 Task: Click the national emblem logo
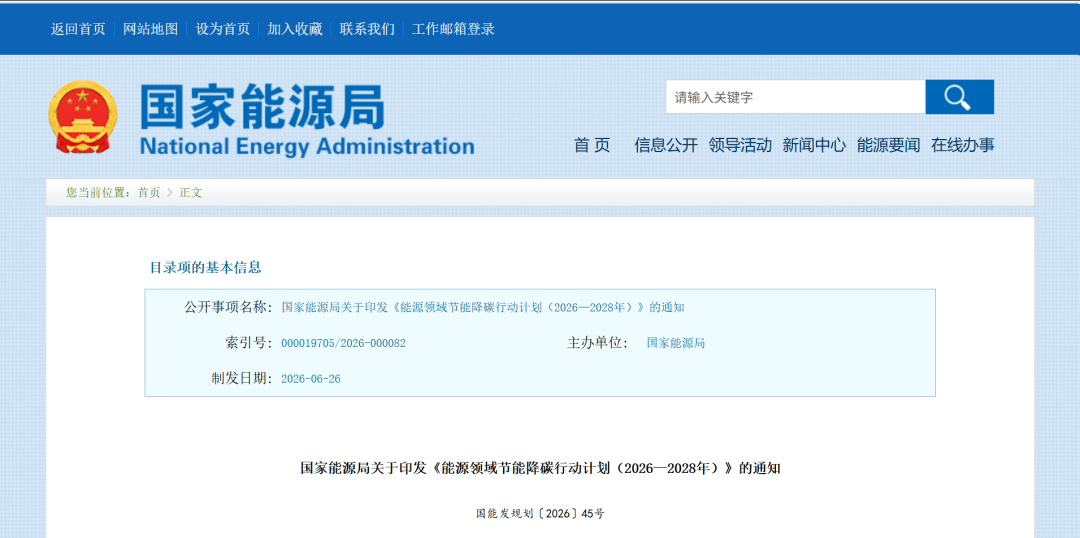pos(83,116)
